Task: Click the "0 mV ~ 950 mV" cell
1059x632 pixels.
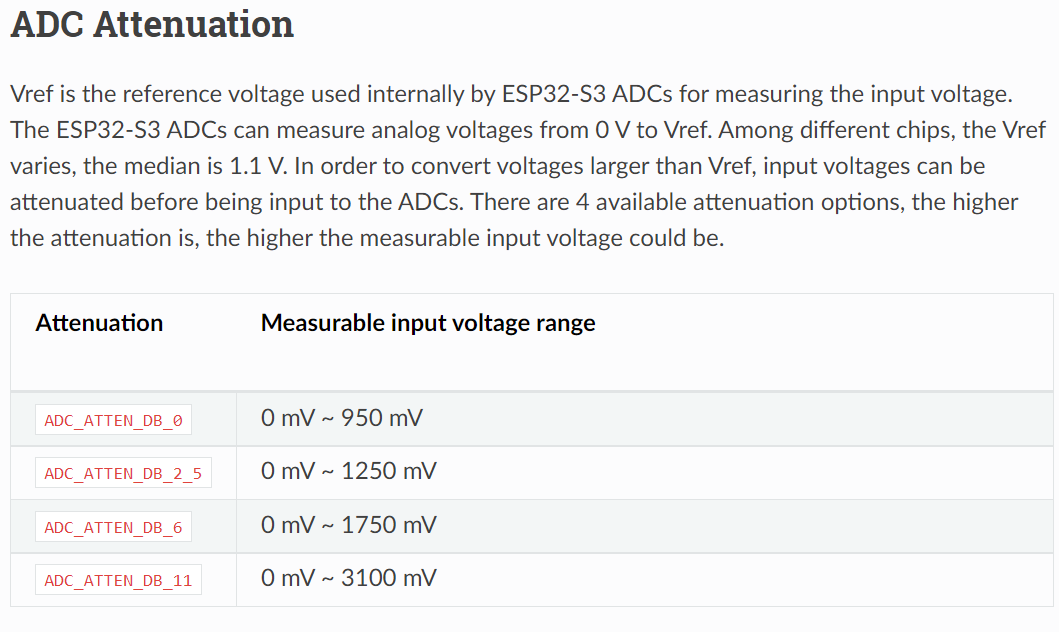Action: pos(342,418)
